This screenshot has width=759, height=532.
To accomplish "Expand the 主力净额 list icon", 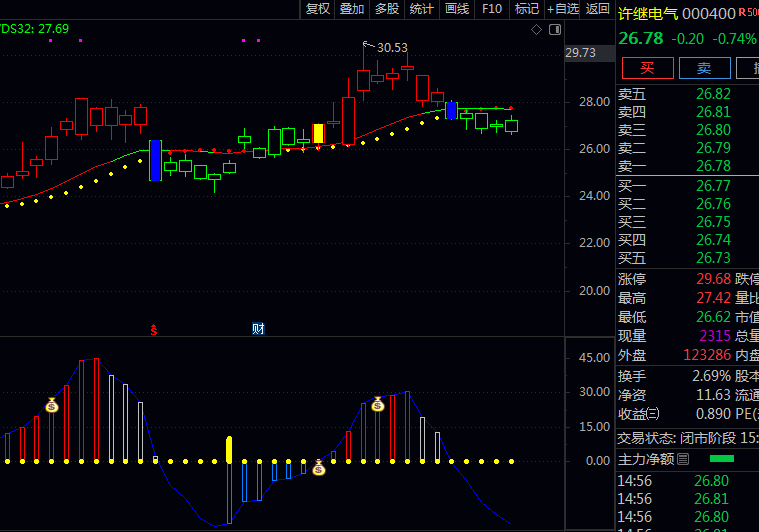I will [683, 459].
